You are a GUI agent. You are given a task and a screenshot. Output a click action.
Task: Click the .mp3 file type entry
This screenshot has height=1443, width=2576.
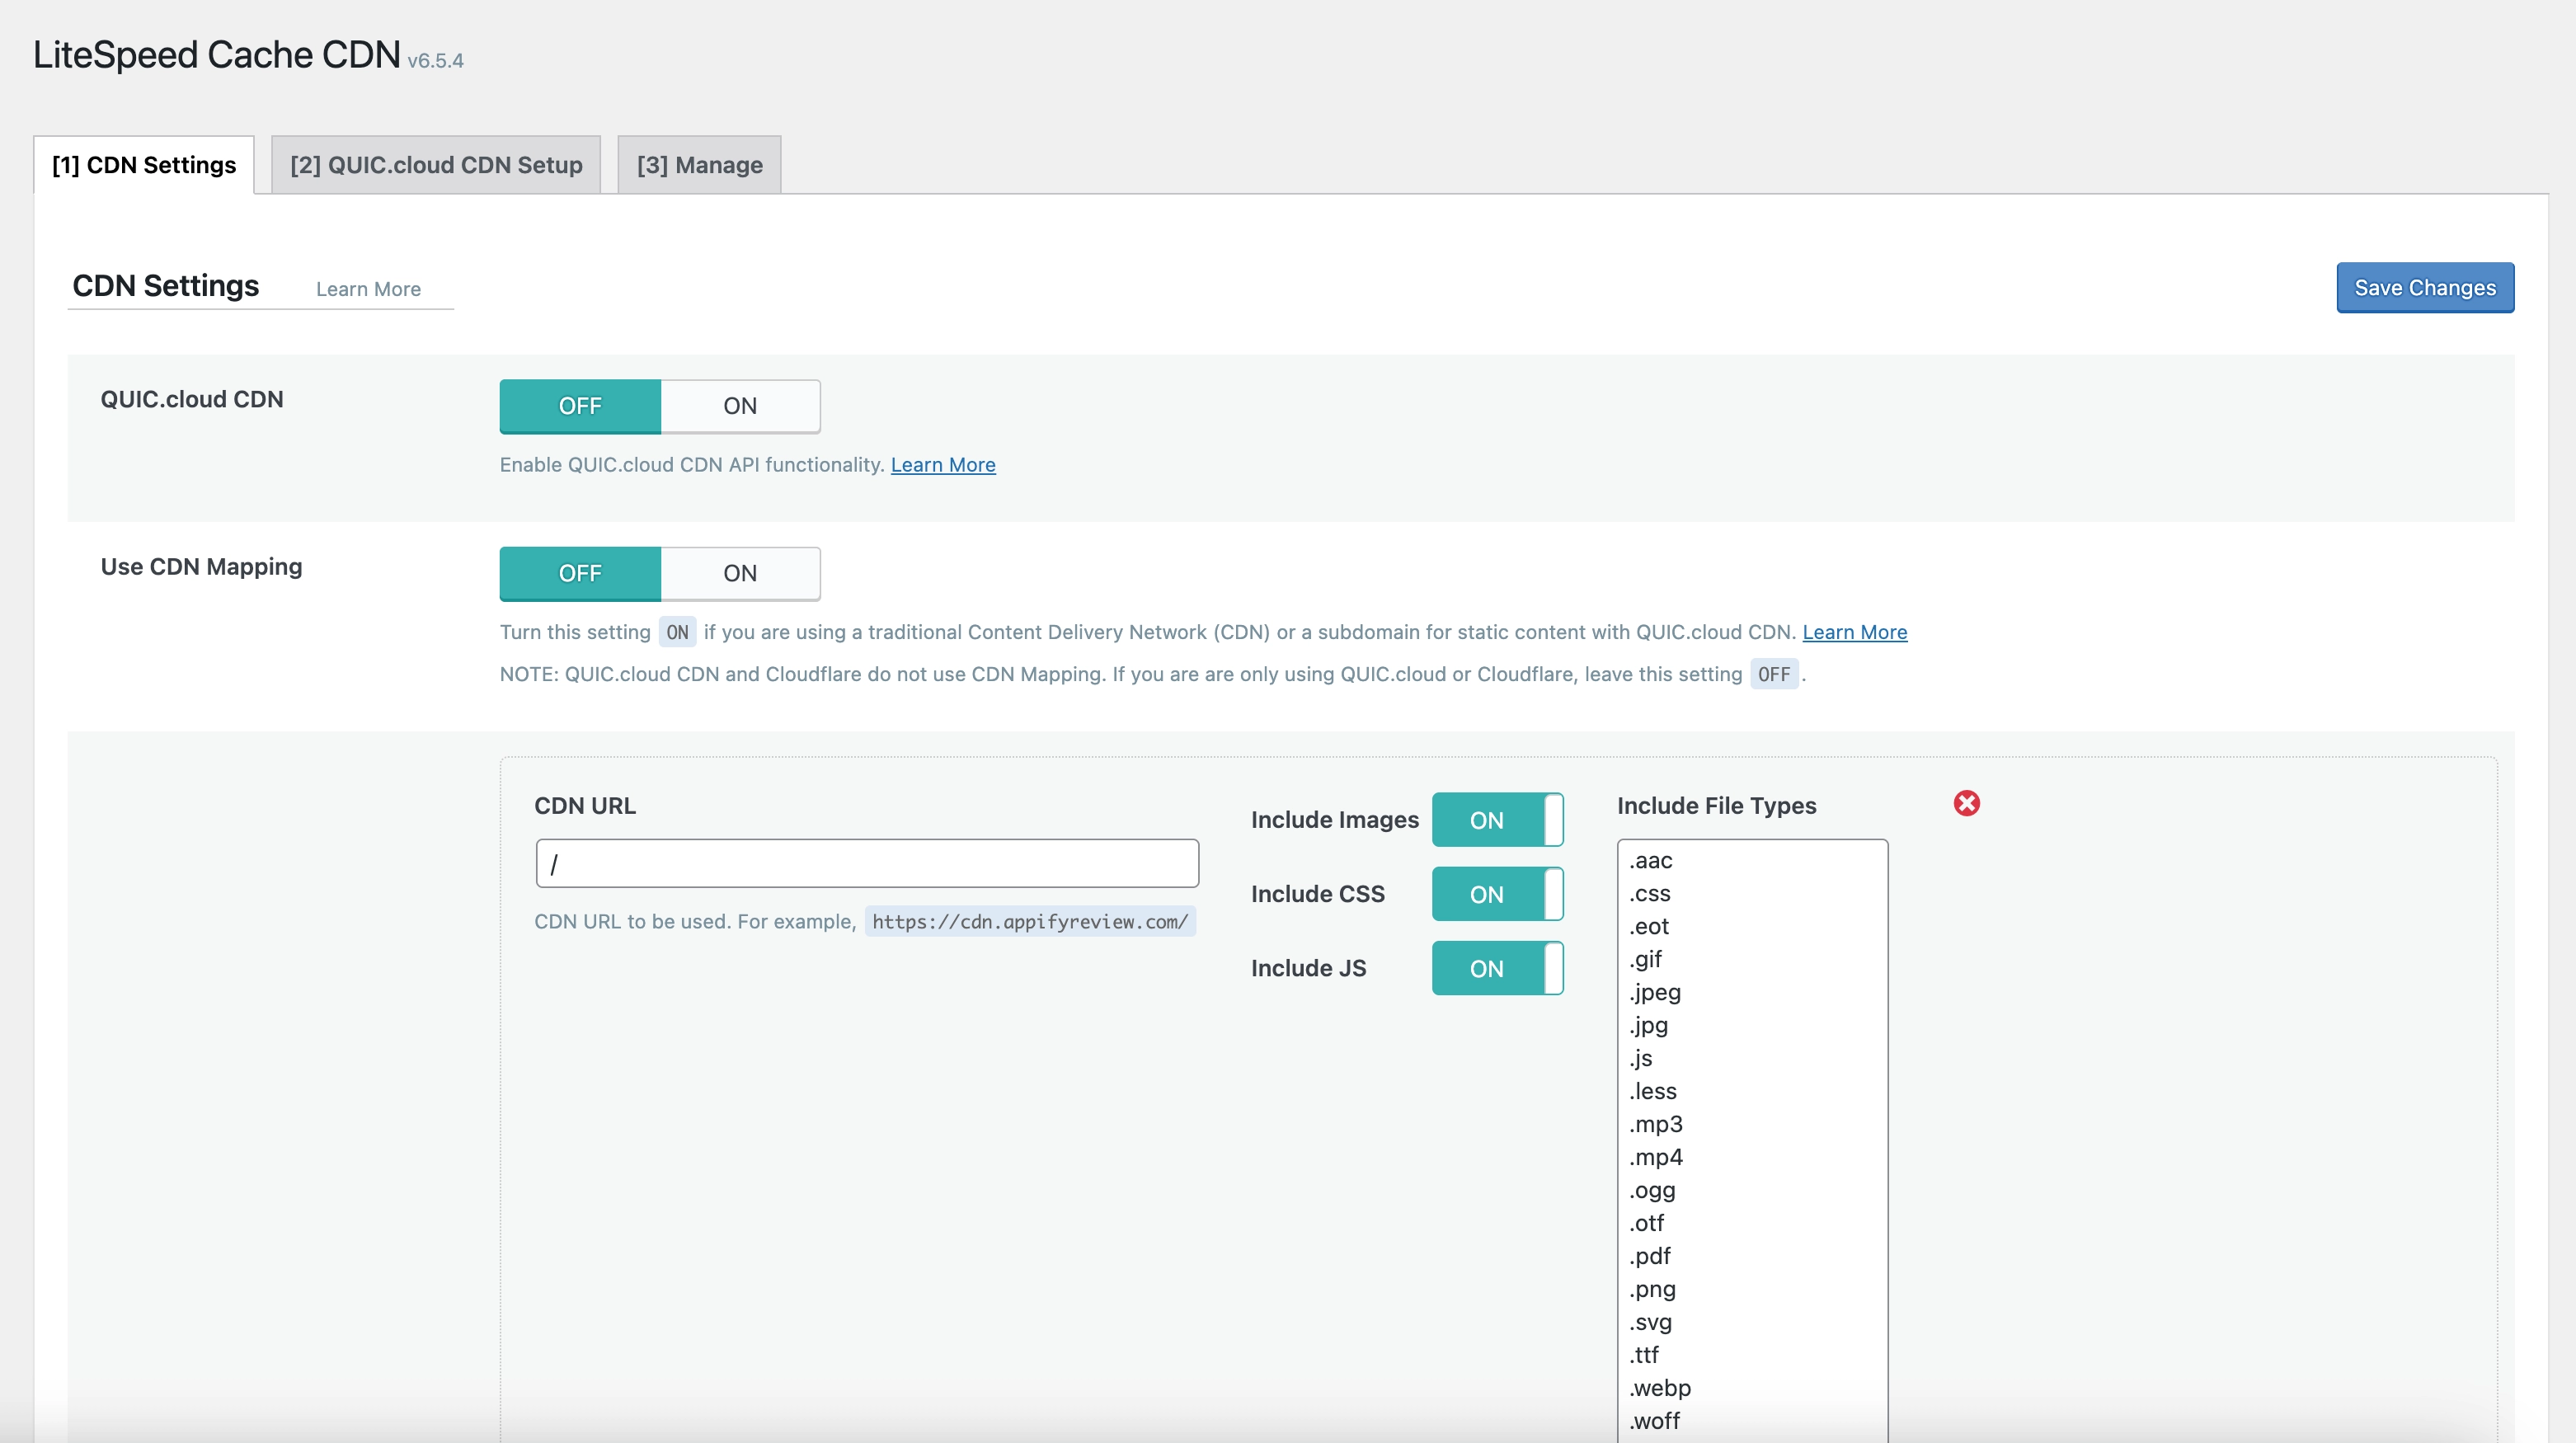coord(1655,1125)
